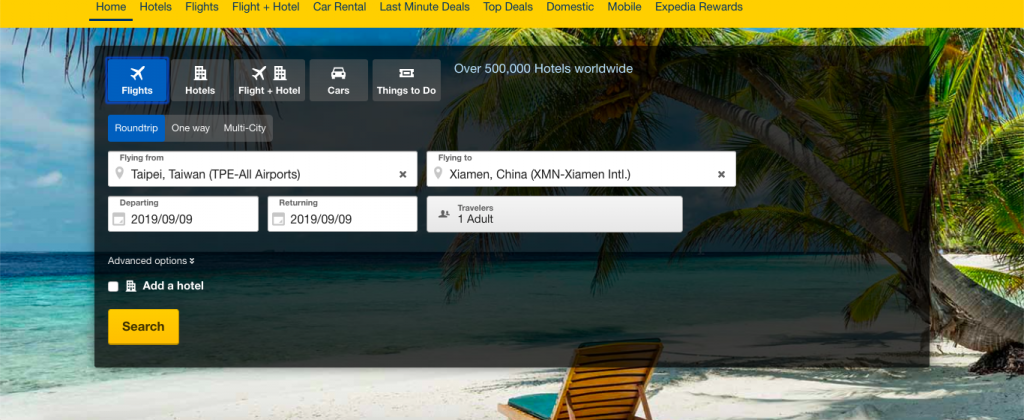This screenshot has width=1024, height=420.
Task: Clear the Flying from field with X
Action: pos(403,174)
